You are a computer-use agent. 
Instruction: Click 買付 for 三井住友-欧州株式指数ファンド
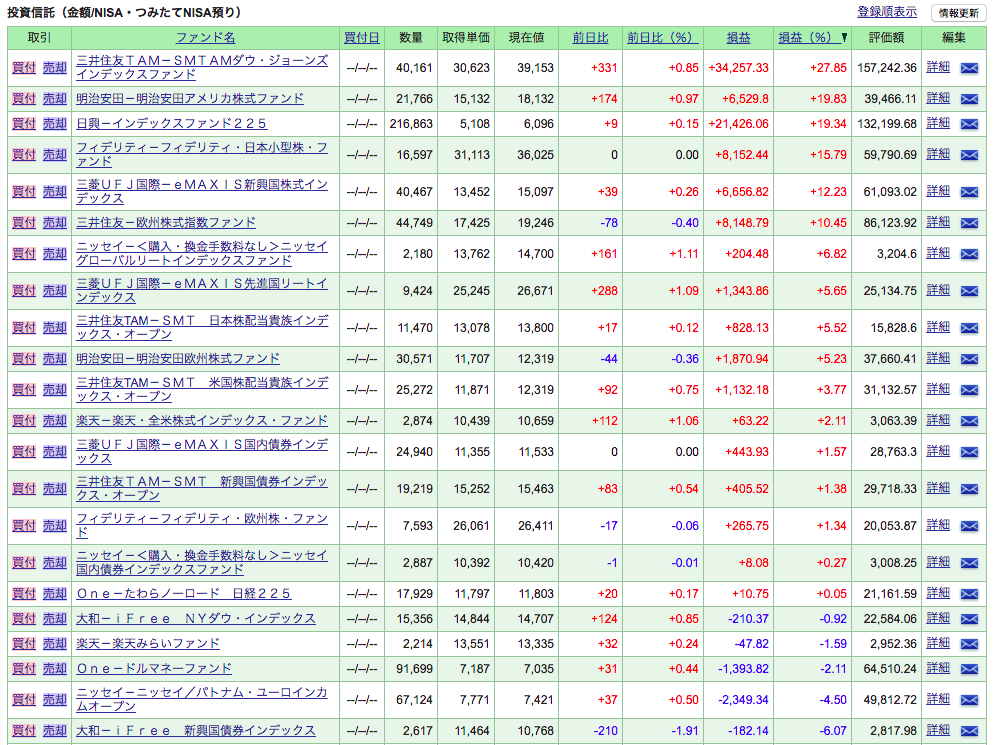(23, 223)
